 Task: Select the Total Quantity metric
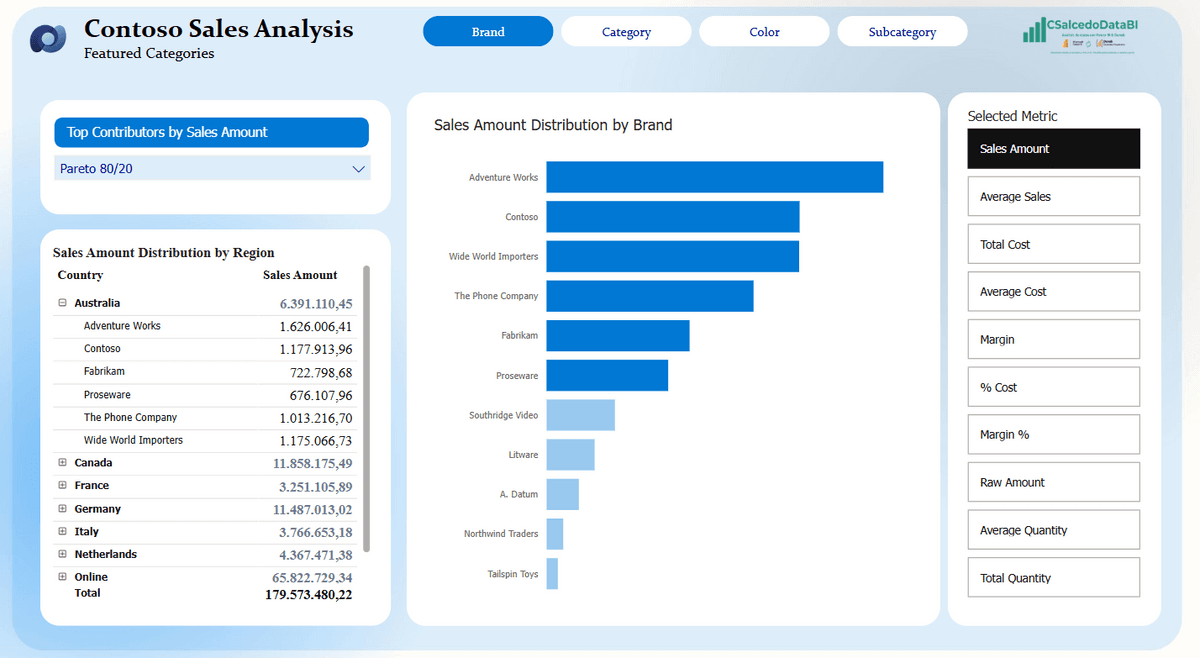point(1053,578)
